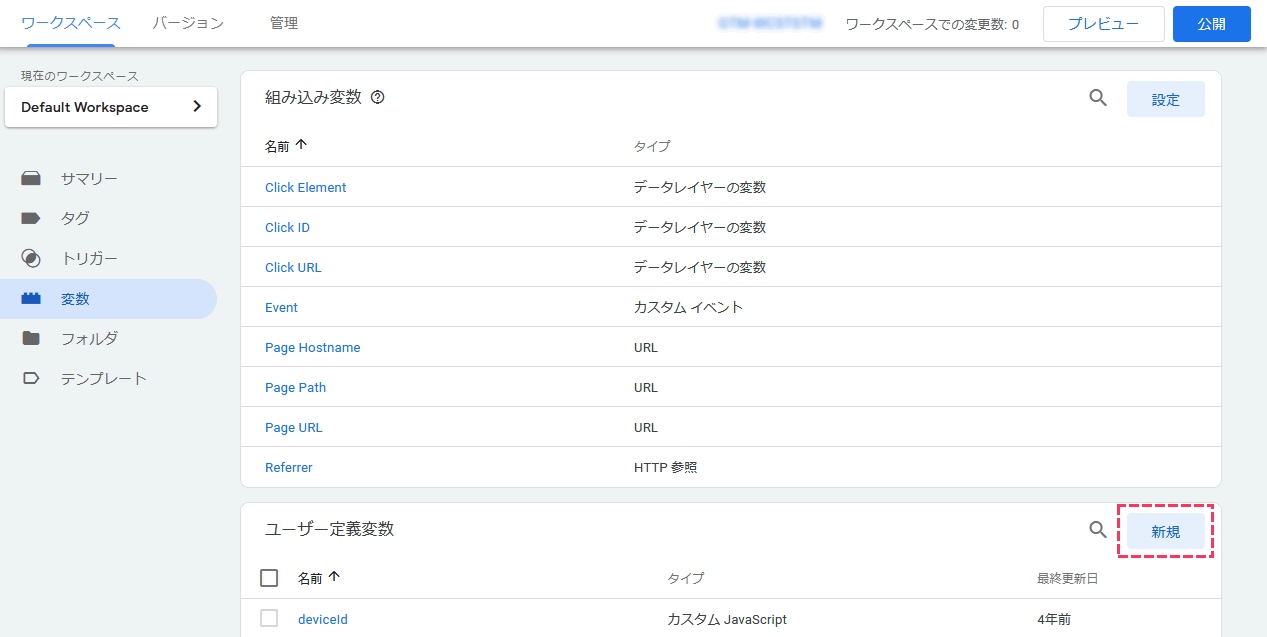Click the built-in variables search magnifier

coord(1097,98)
